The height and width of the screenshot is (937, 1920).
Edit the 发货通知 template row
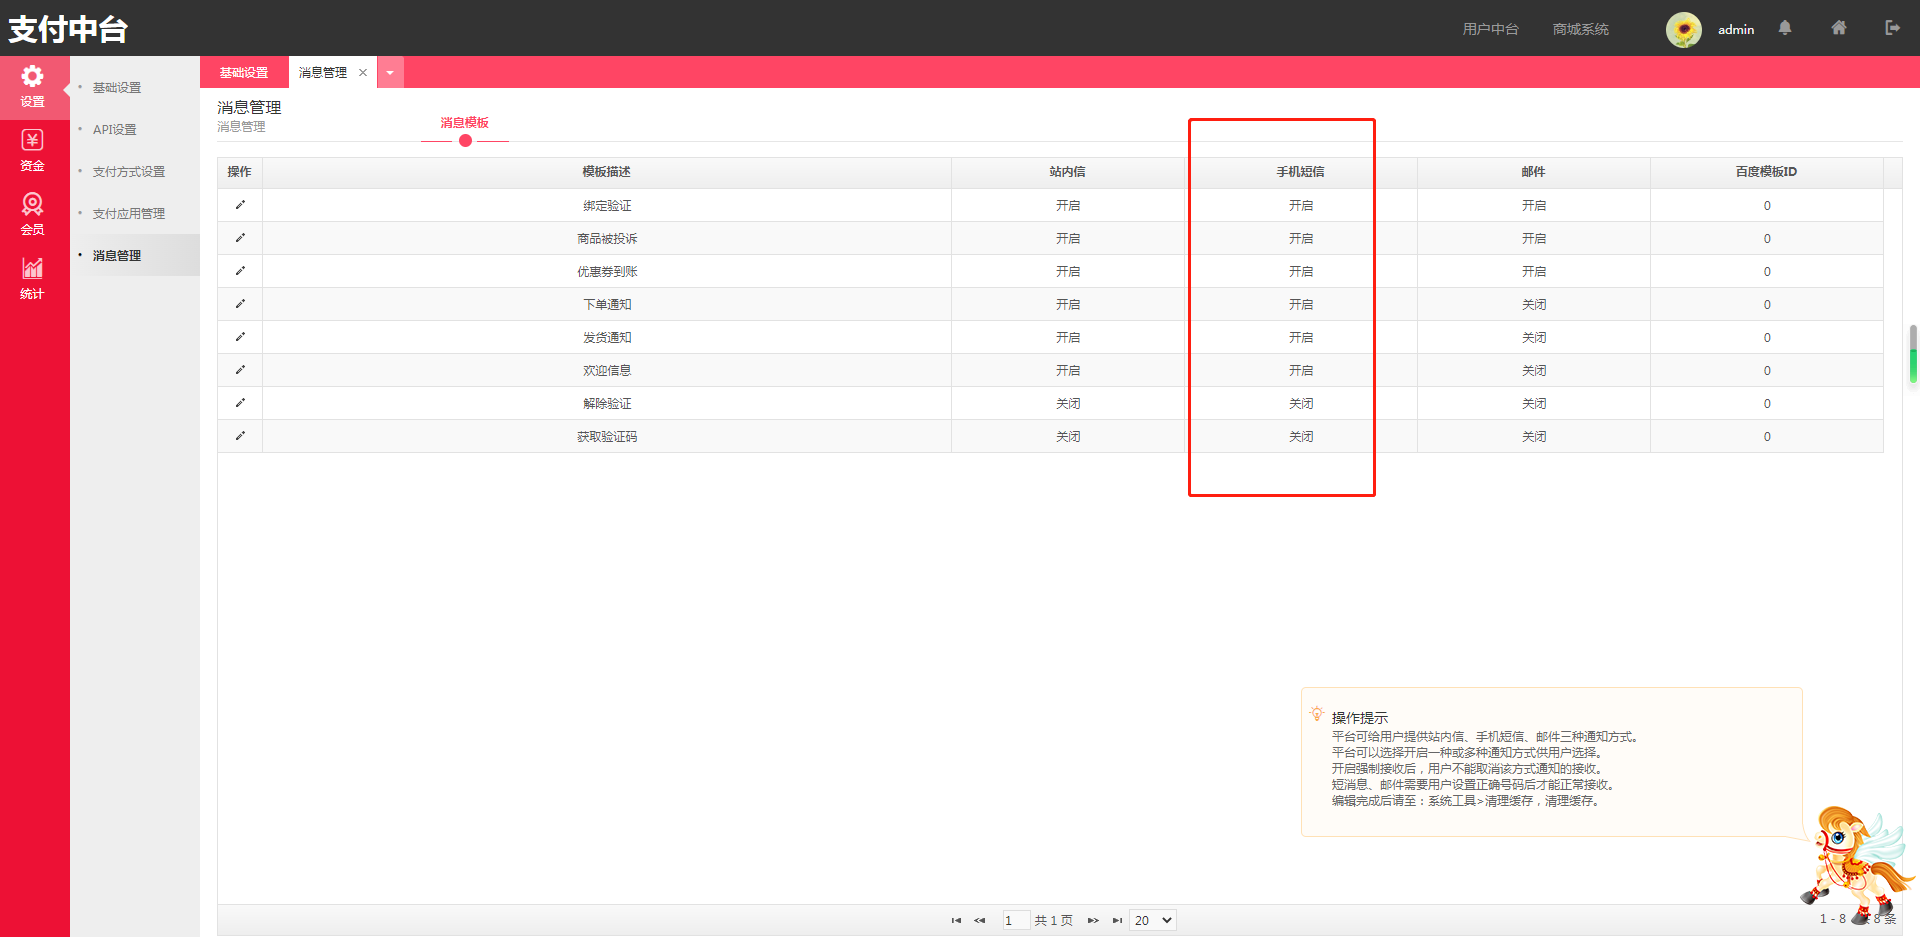[x=240, y=337]
